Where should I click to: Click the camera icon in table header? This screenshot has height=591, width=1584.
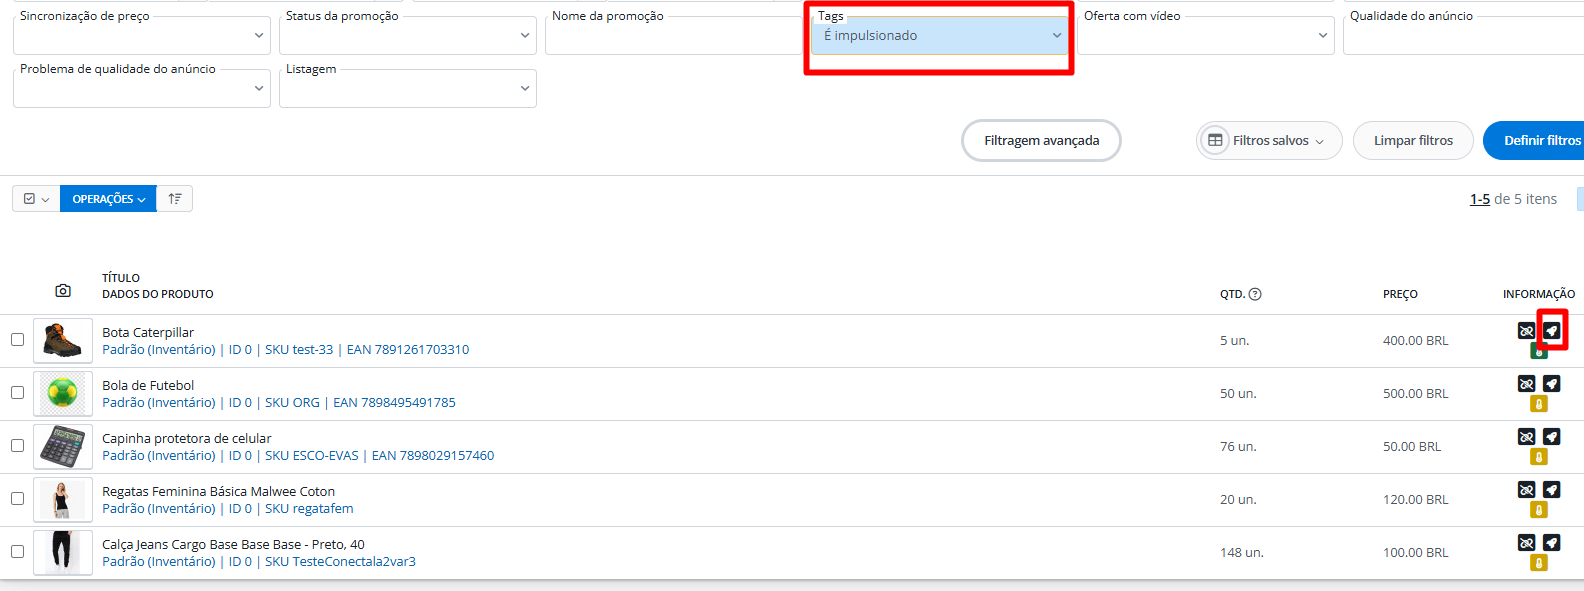pos(63,291)
